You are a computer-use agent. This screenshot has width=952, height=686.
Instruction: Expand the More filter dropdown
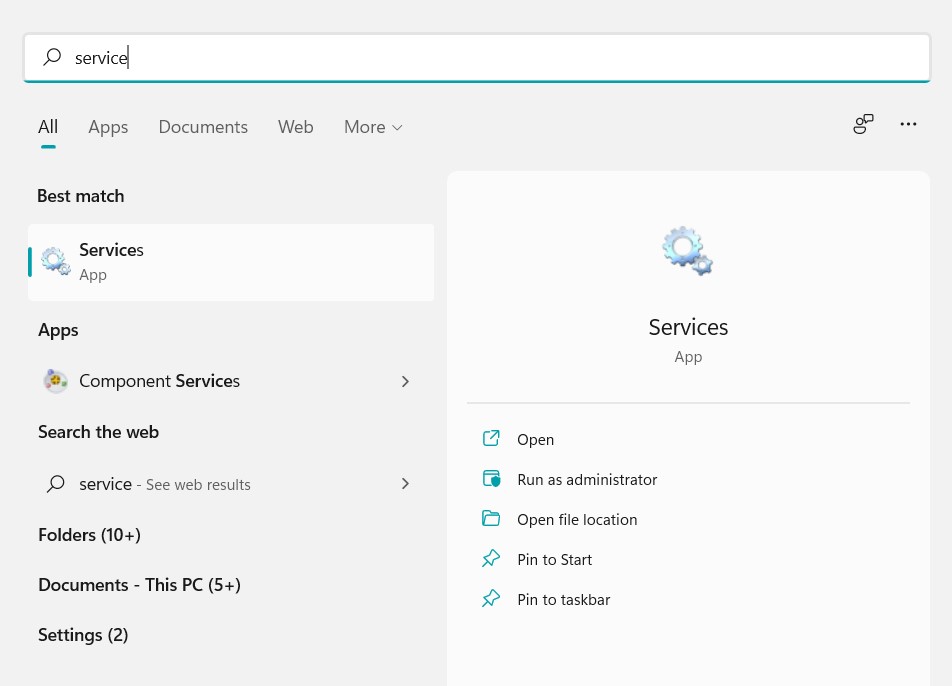pyautogui.click(x=373, y=127)
